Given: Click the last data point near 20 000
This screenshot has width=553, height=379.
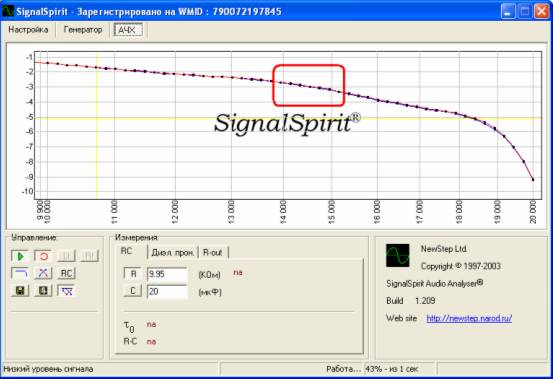Looking at the screenshot, I should [x=533, y=179].
